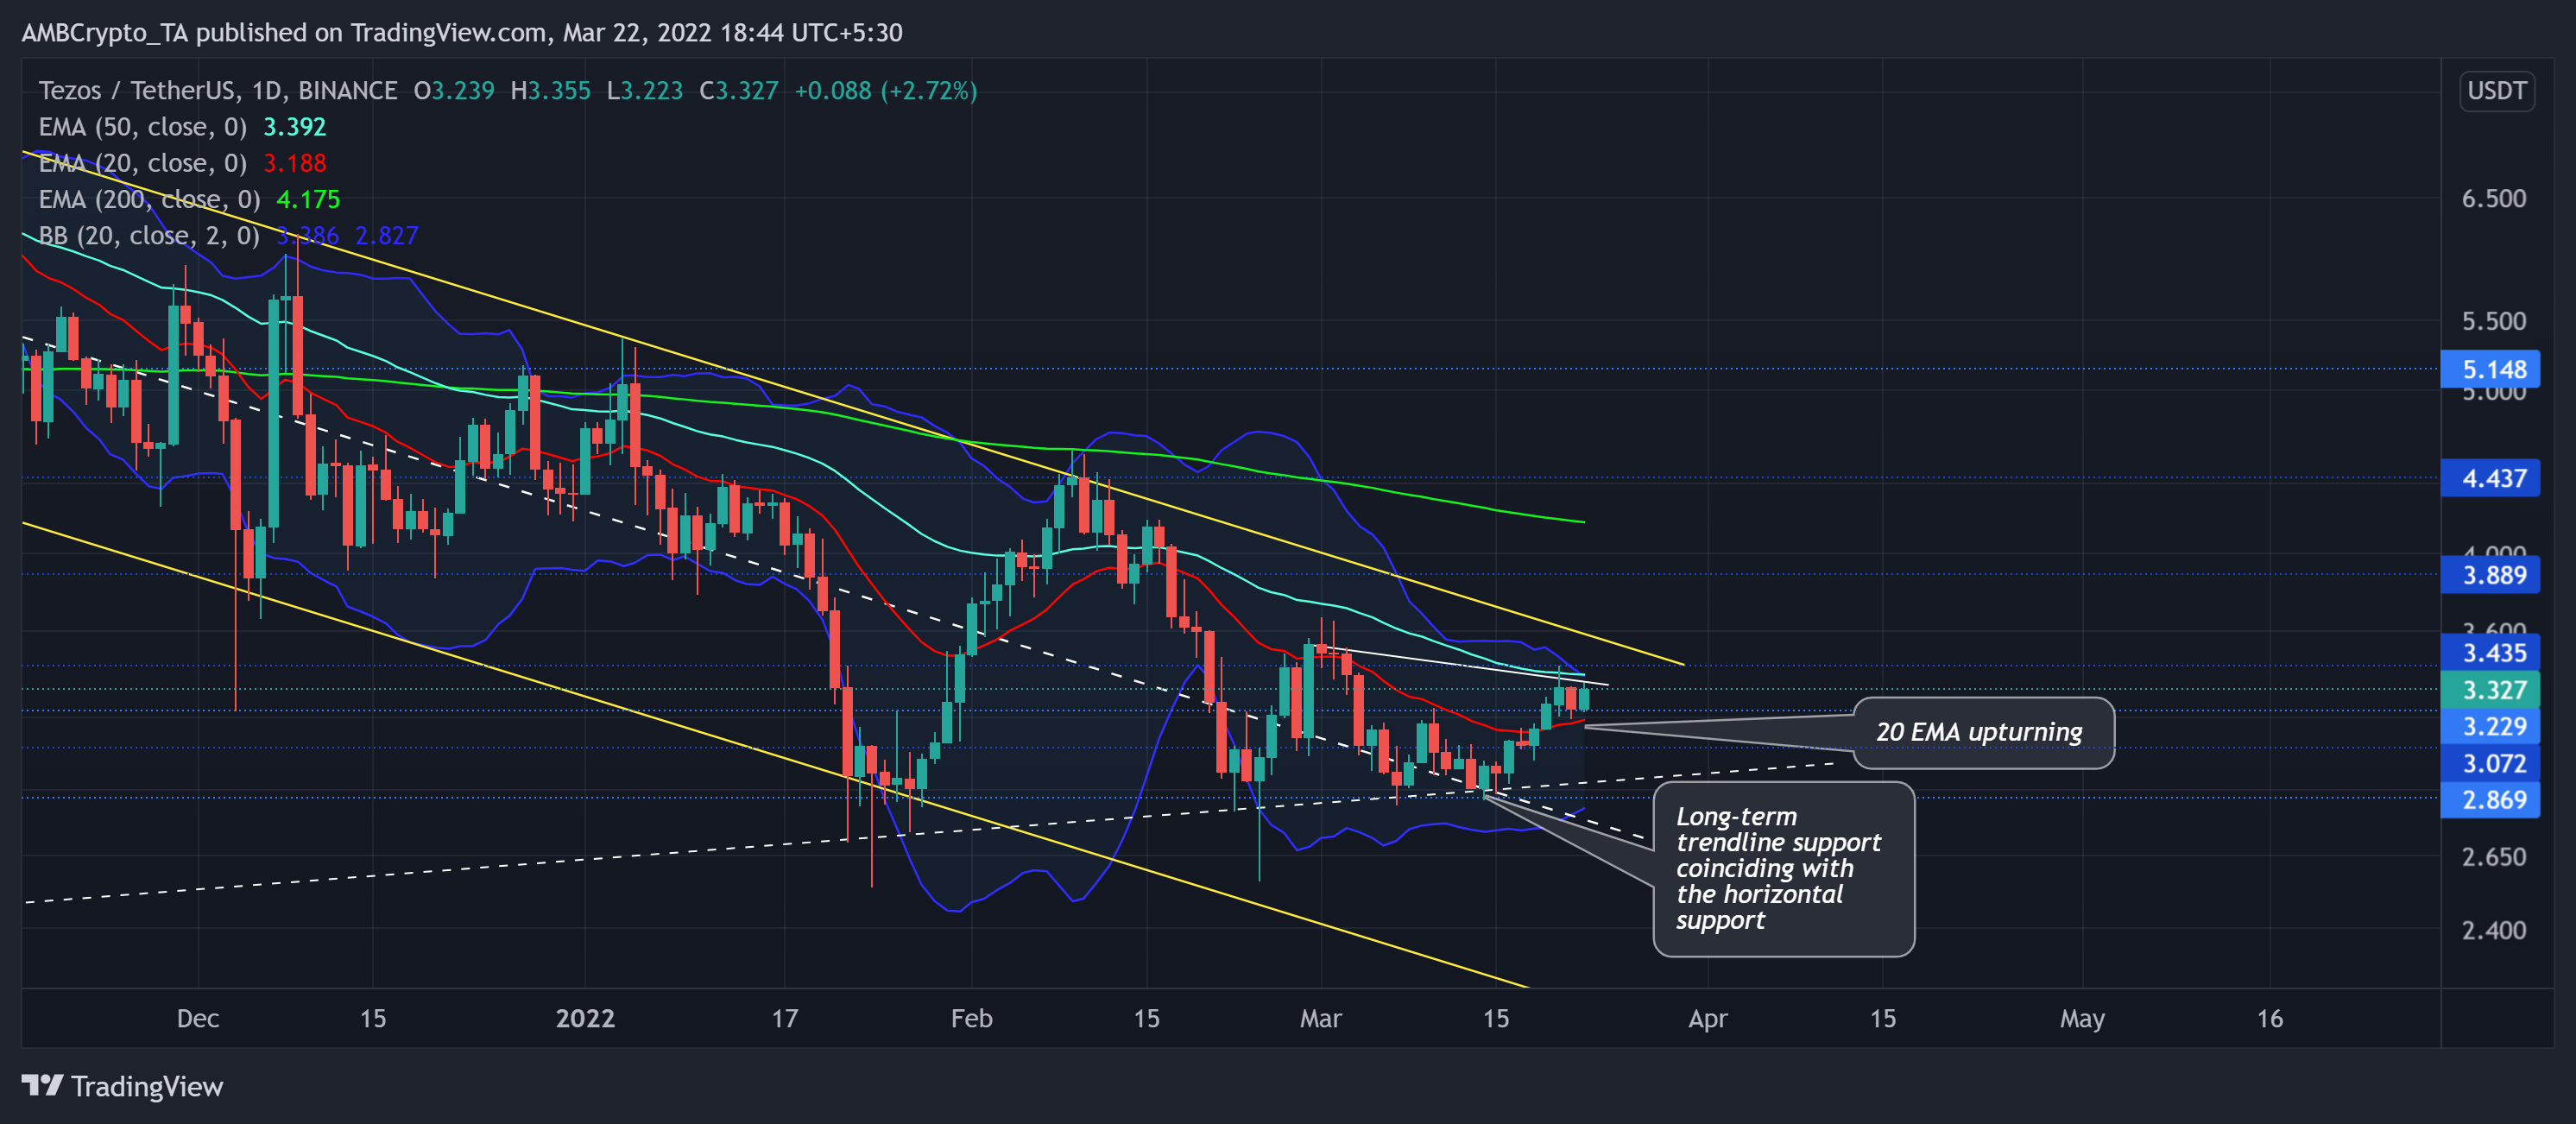Click the TradingView logo
This screenshot has height=1124, width=2576.
122,1086
